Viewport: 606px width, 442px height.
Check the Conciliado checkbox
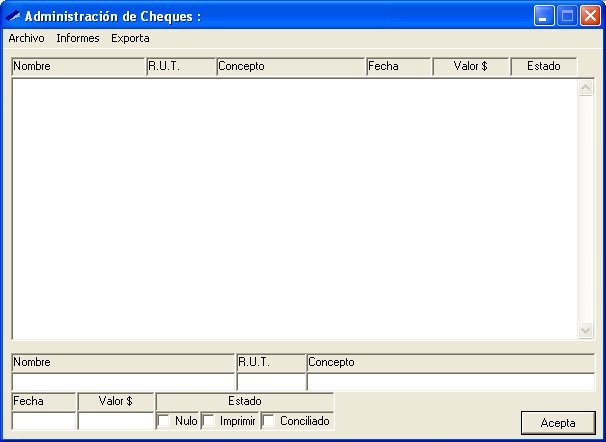269,422
